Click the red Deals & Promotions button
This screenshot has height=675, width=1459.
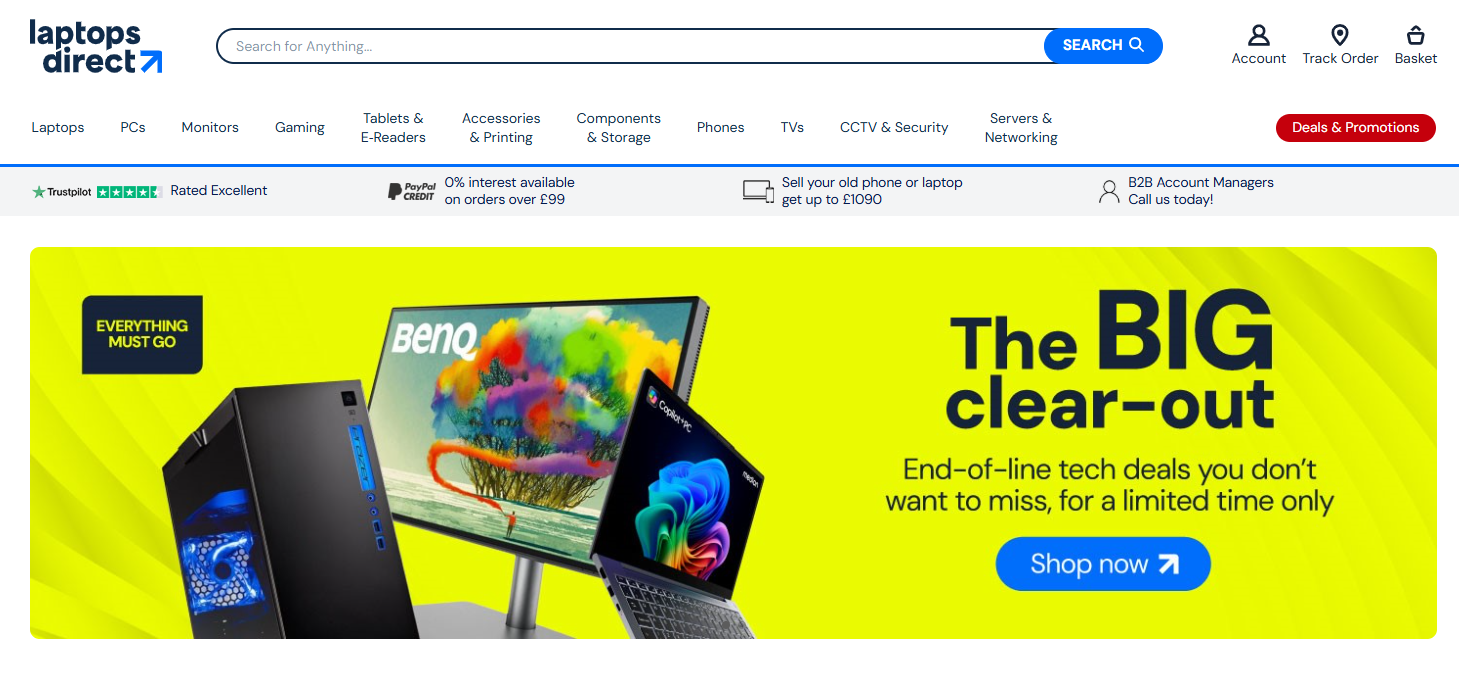(x=1355, y=127)
